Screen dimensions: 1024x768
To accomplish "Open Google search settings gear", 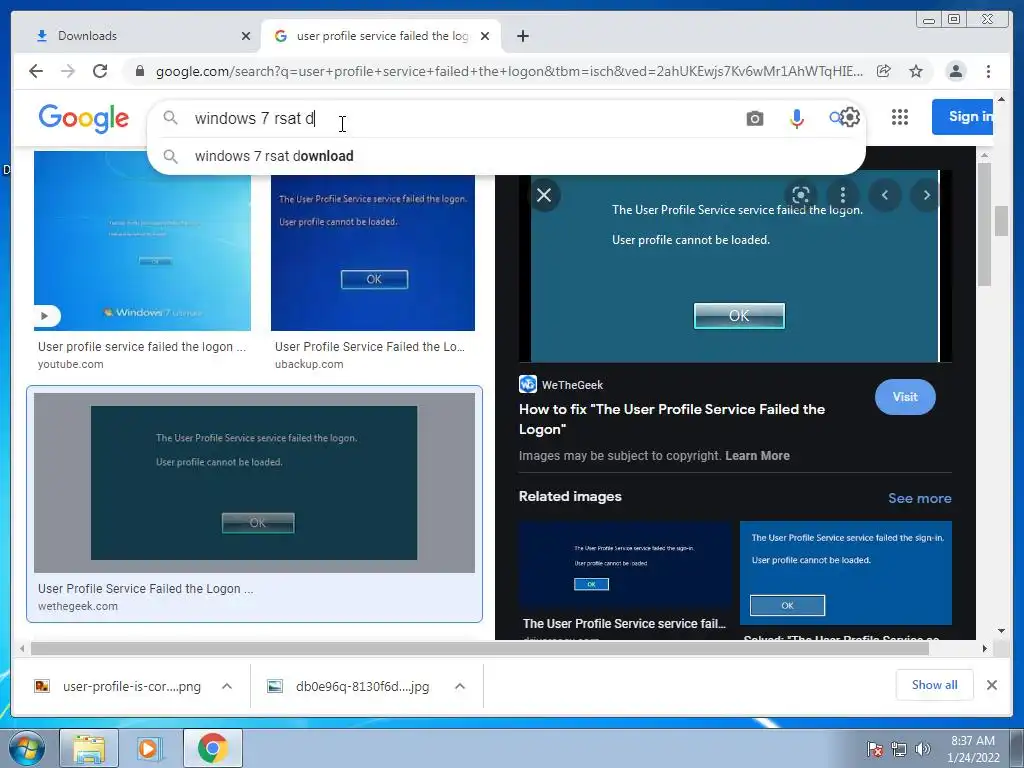I will click(x=850, y=118).
